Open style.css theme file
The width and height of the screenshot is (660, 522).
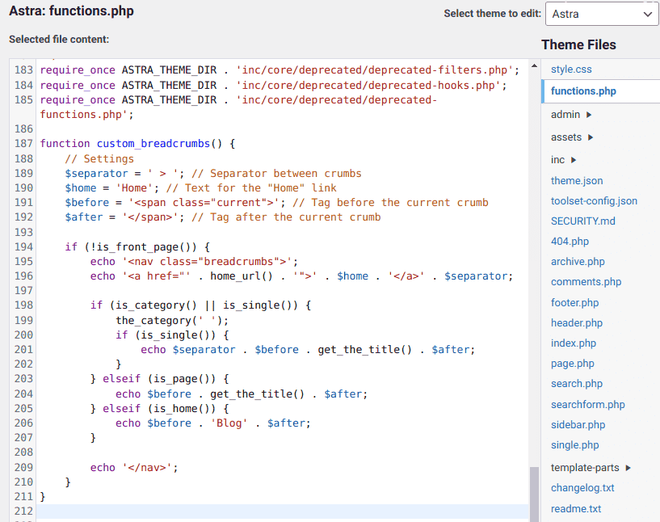(571, 69)
